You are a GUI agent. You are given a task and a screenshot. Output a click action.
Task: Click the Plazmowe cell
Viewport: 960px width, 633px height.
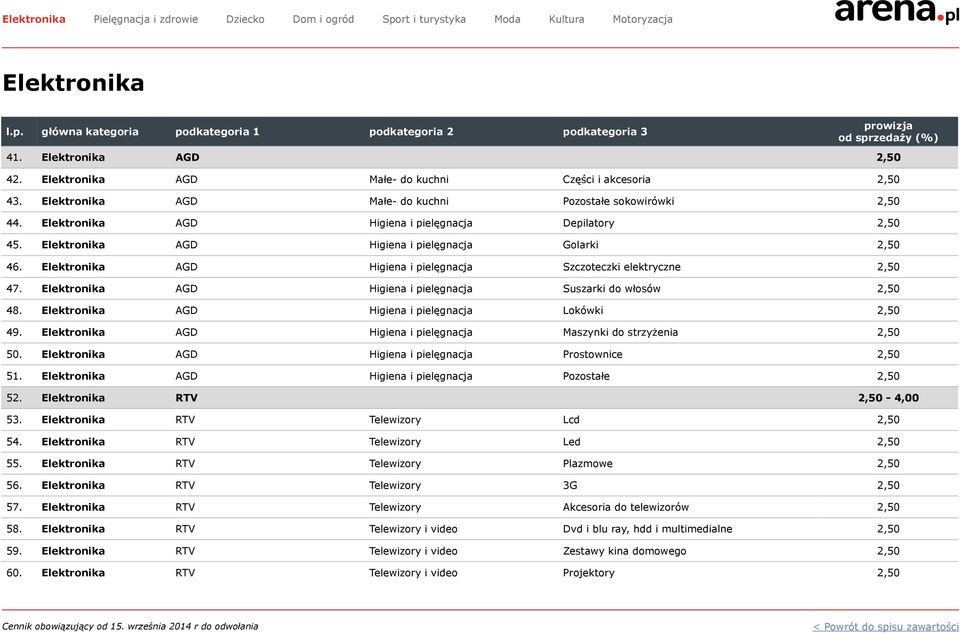point(588,464)
